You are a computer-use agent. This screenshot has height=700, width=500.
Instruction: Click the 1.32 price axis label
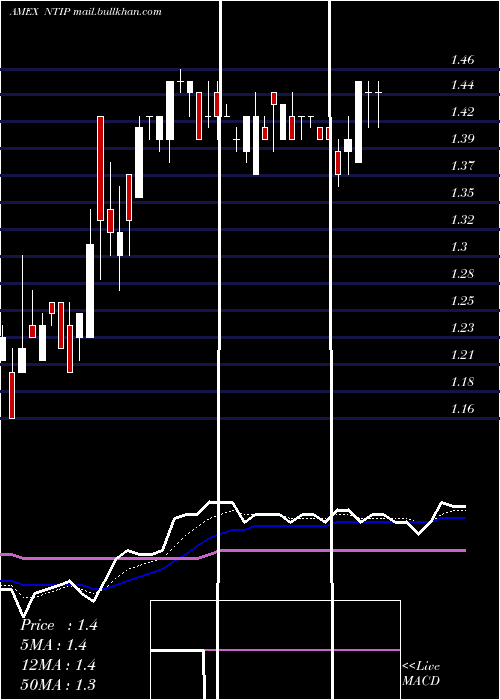(462, 220)
